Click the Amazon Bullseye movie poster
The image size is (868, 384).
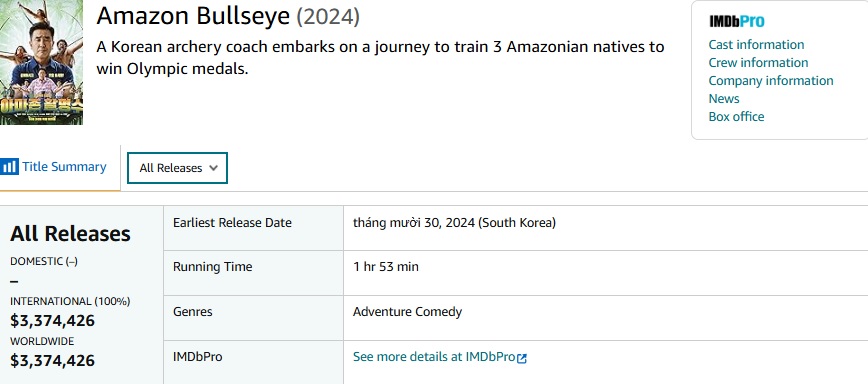42,62
